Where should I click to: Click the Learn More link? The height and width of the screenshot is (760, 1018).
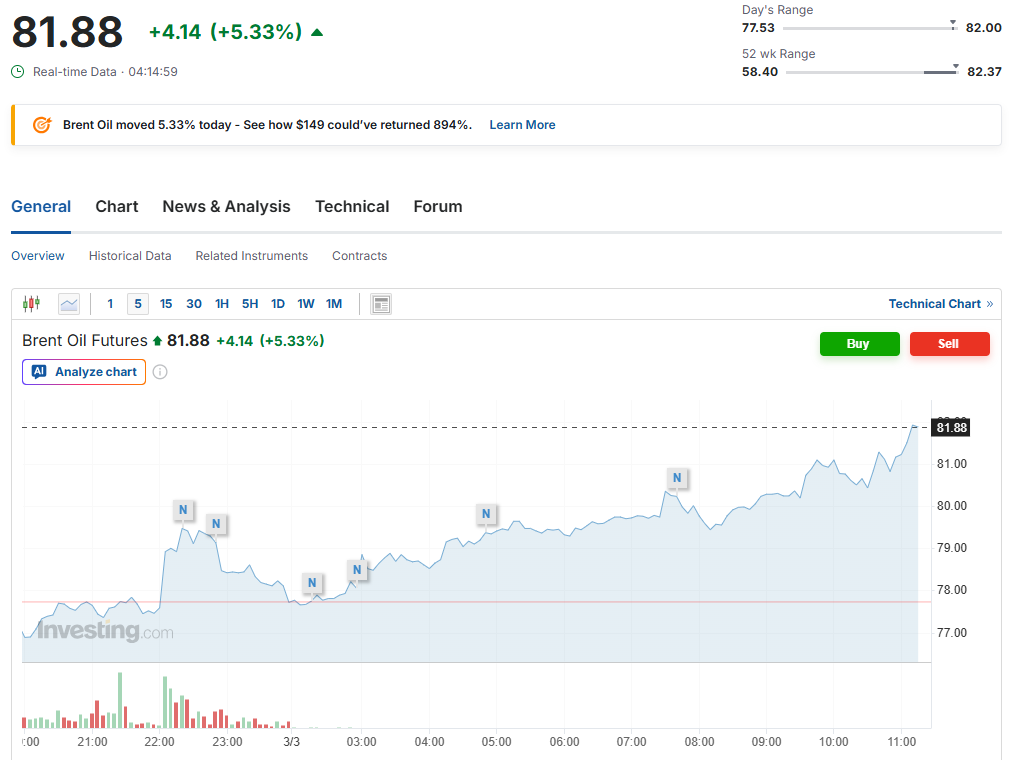click(x=522, y=125)
